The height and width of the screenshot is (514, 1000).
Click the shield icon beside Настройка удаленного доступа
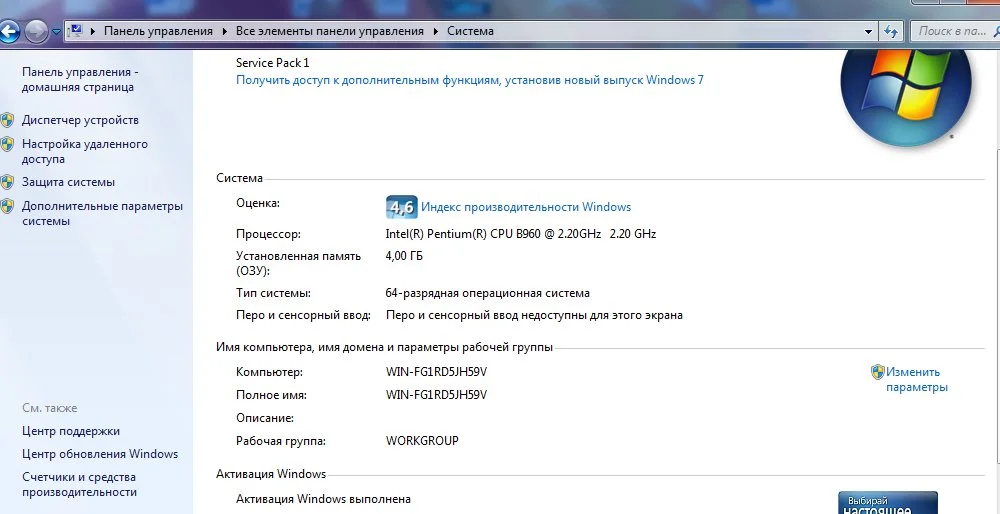click(x=7, y=144)
